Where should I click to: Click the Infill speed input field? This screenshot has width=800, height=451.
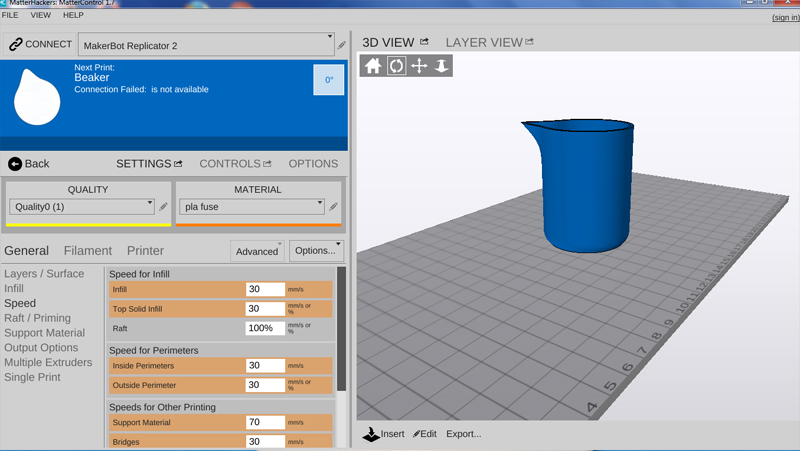(265, 289)
